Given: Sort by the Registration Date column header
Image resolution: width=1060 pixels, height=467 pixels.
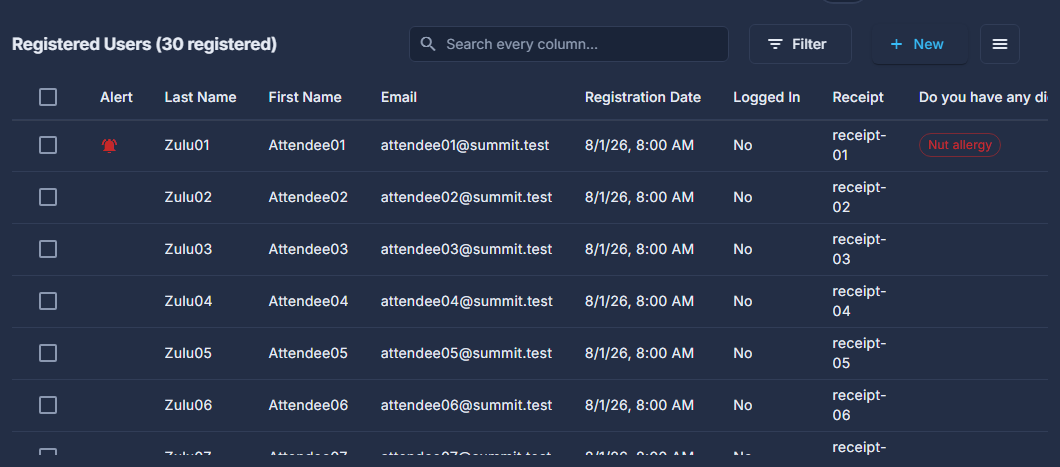Looking at the screenshot, I should (x=643, y=97).
